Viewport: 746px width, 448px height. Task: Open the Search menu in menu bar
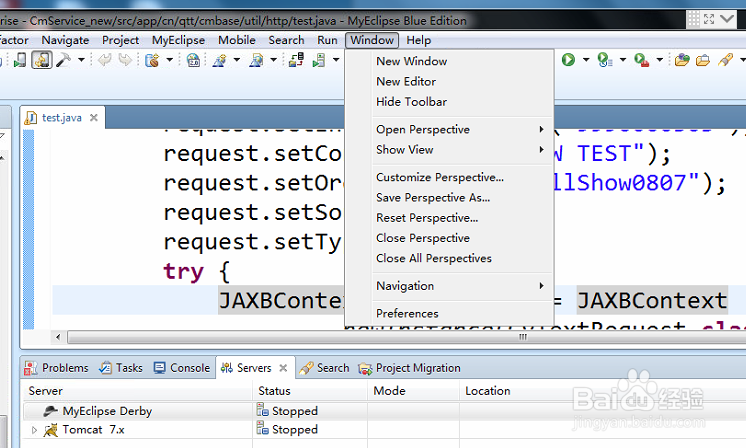286,40
